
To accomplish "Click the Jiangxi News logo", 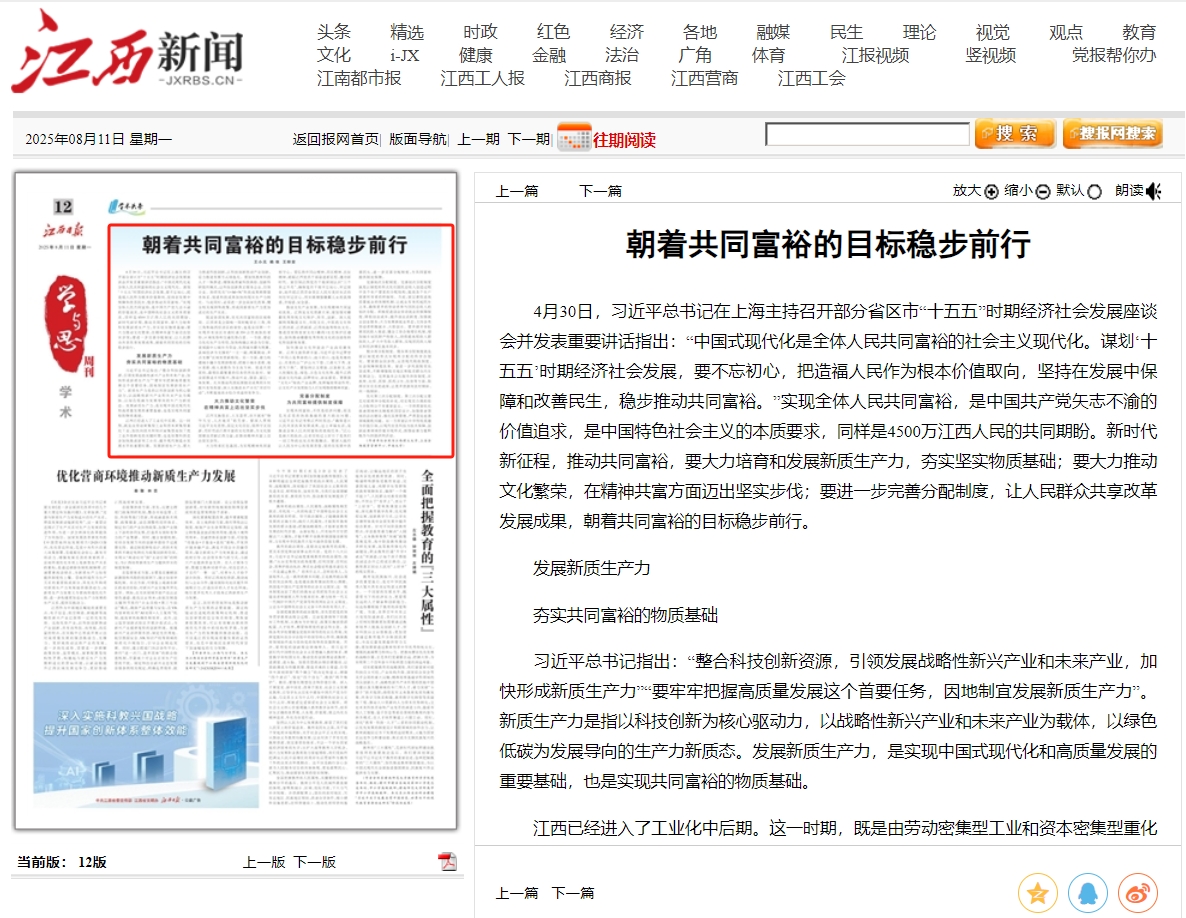I will pos(128,52).
